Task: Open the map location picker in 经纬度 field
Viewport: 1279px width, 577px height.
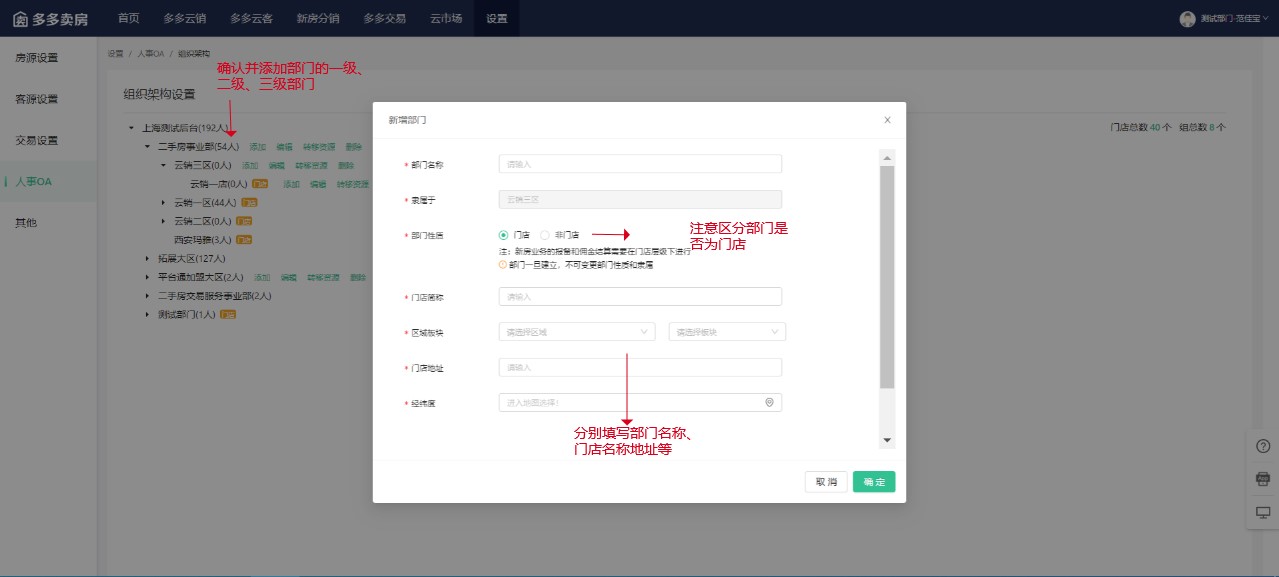Action: (x=769, y=402)
